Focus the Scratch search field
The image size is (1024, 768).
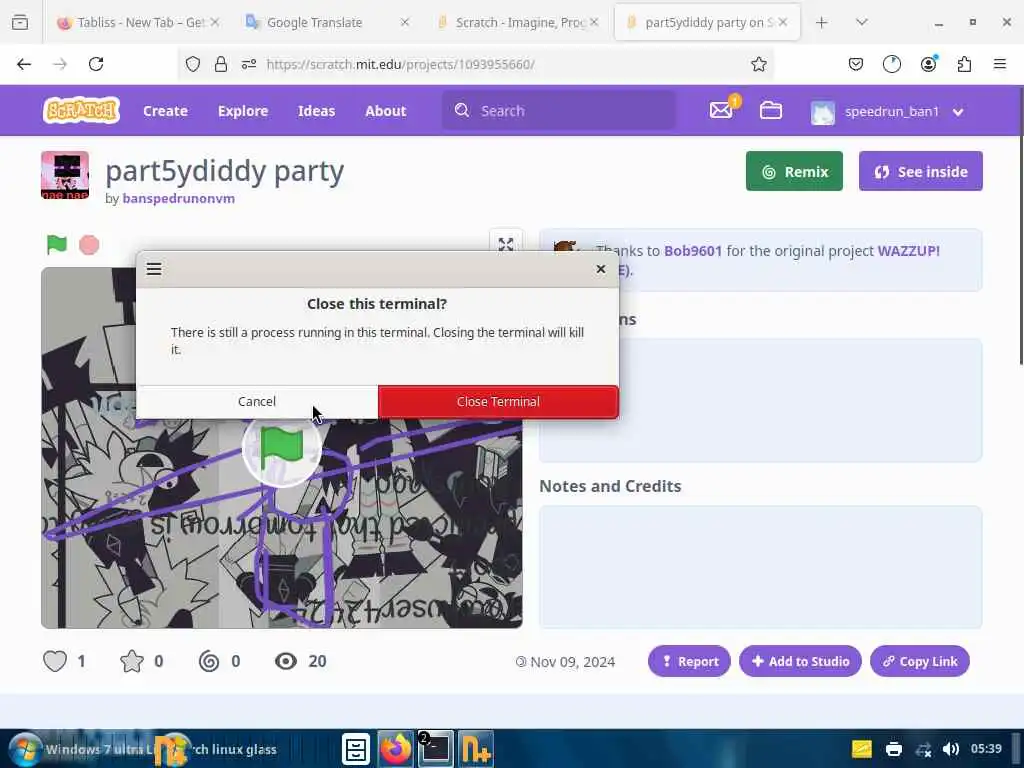(x=559, y=110)
